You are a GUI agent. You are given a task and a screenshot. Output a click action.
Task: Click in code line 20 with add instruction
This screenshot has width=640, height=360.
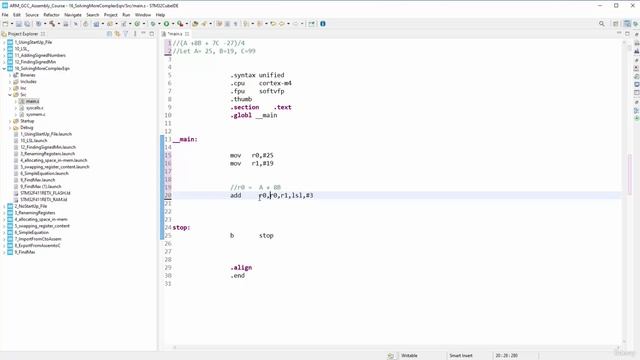(x=272, y=196)
